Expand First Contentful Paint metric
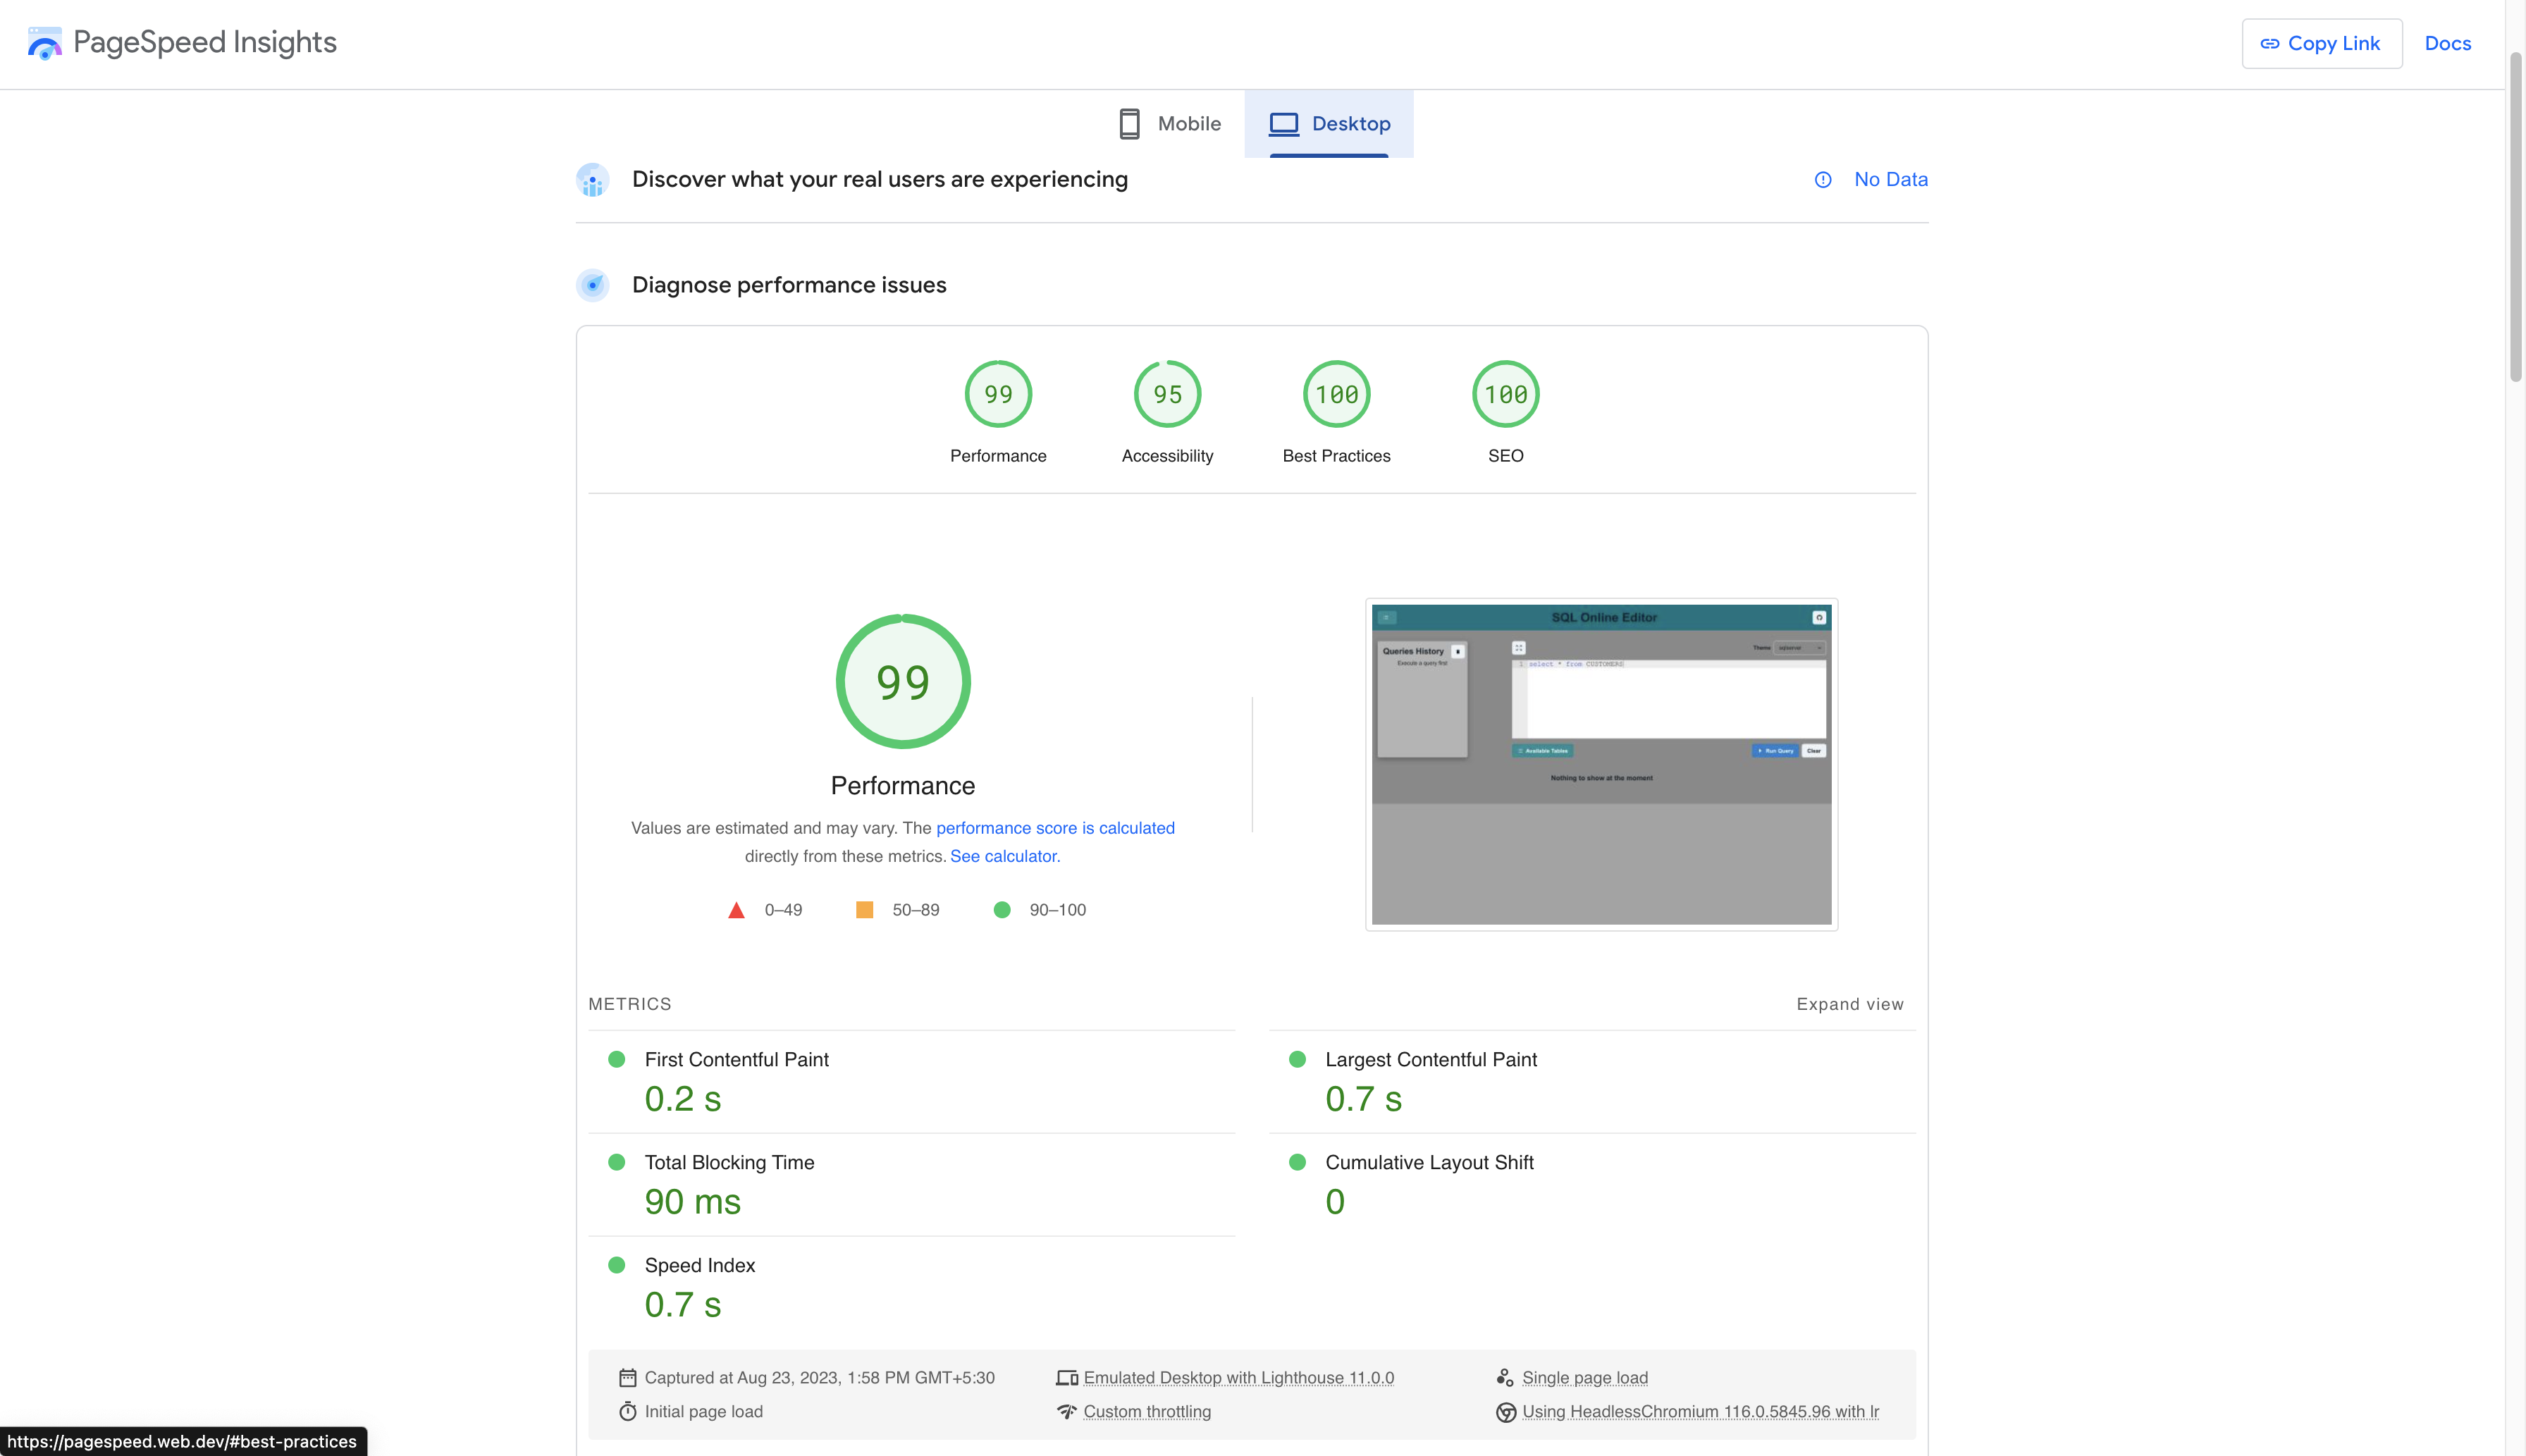The height and width of the screenshot is (1456, 2526). tap(736, 1059)
